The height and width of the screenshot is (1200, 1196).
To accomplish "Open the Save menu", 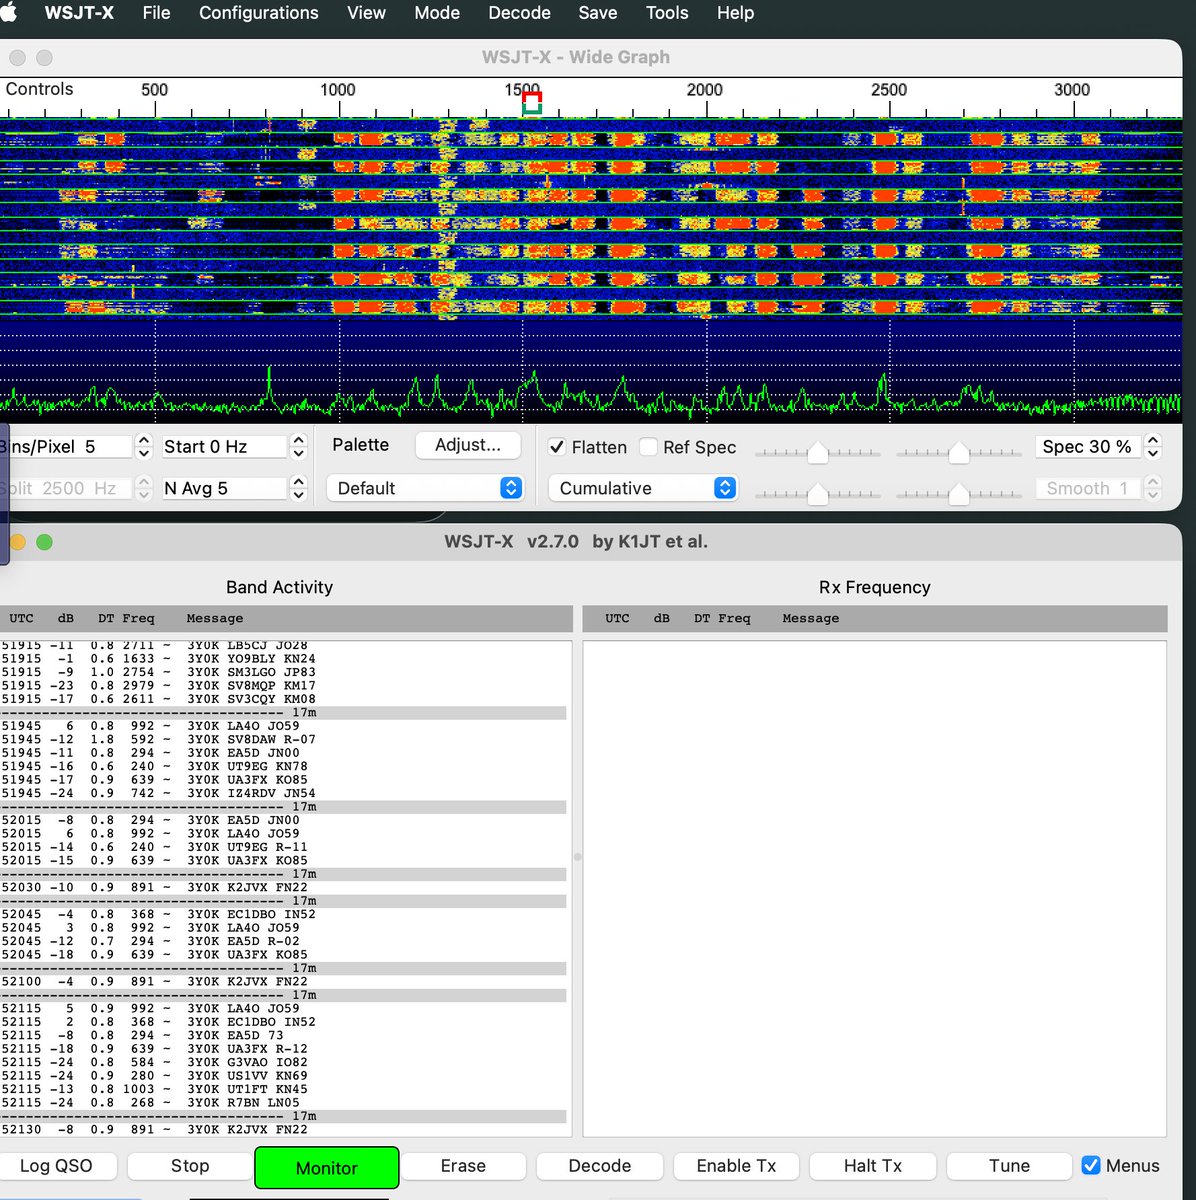I will (598, 13).
